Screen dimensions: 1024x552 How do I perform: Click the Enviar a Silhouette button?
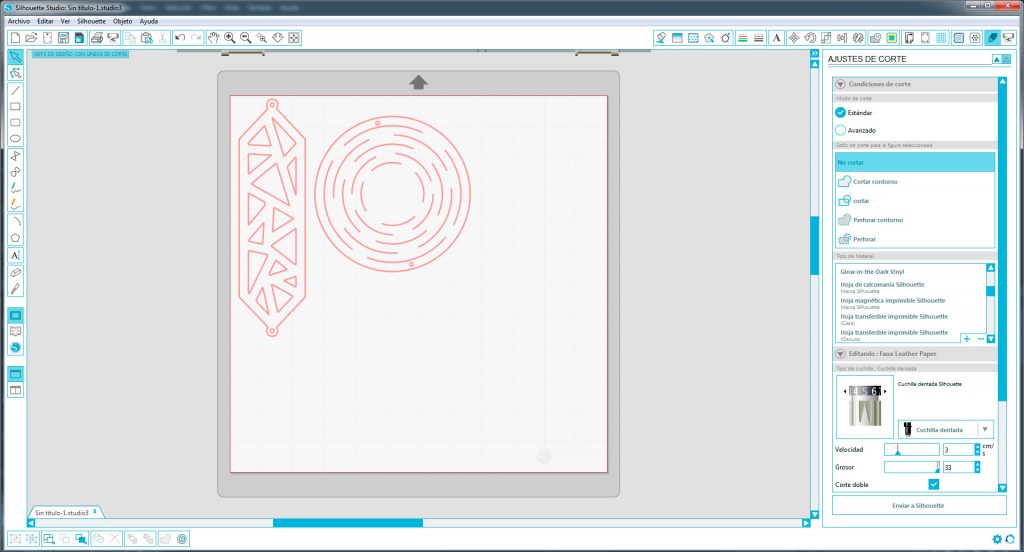pyautogui.click(x=919, y=505)
